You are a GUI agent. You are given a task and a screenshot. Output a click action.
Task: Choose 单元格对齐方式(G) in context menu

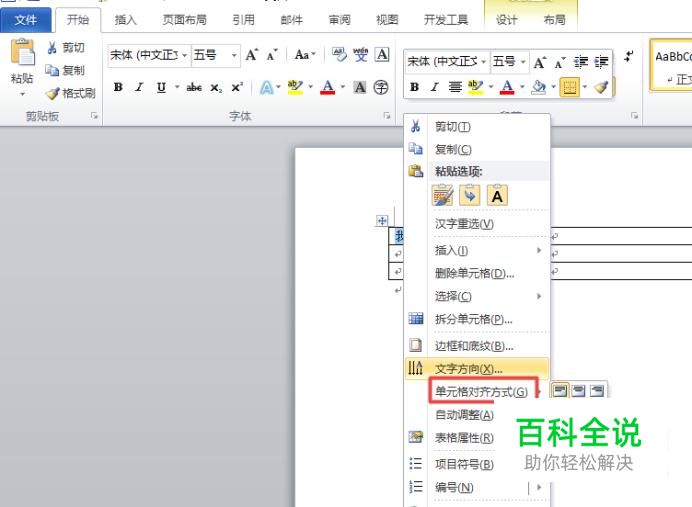[x=477, y=391]
